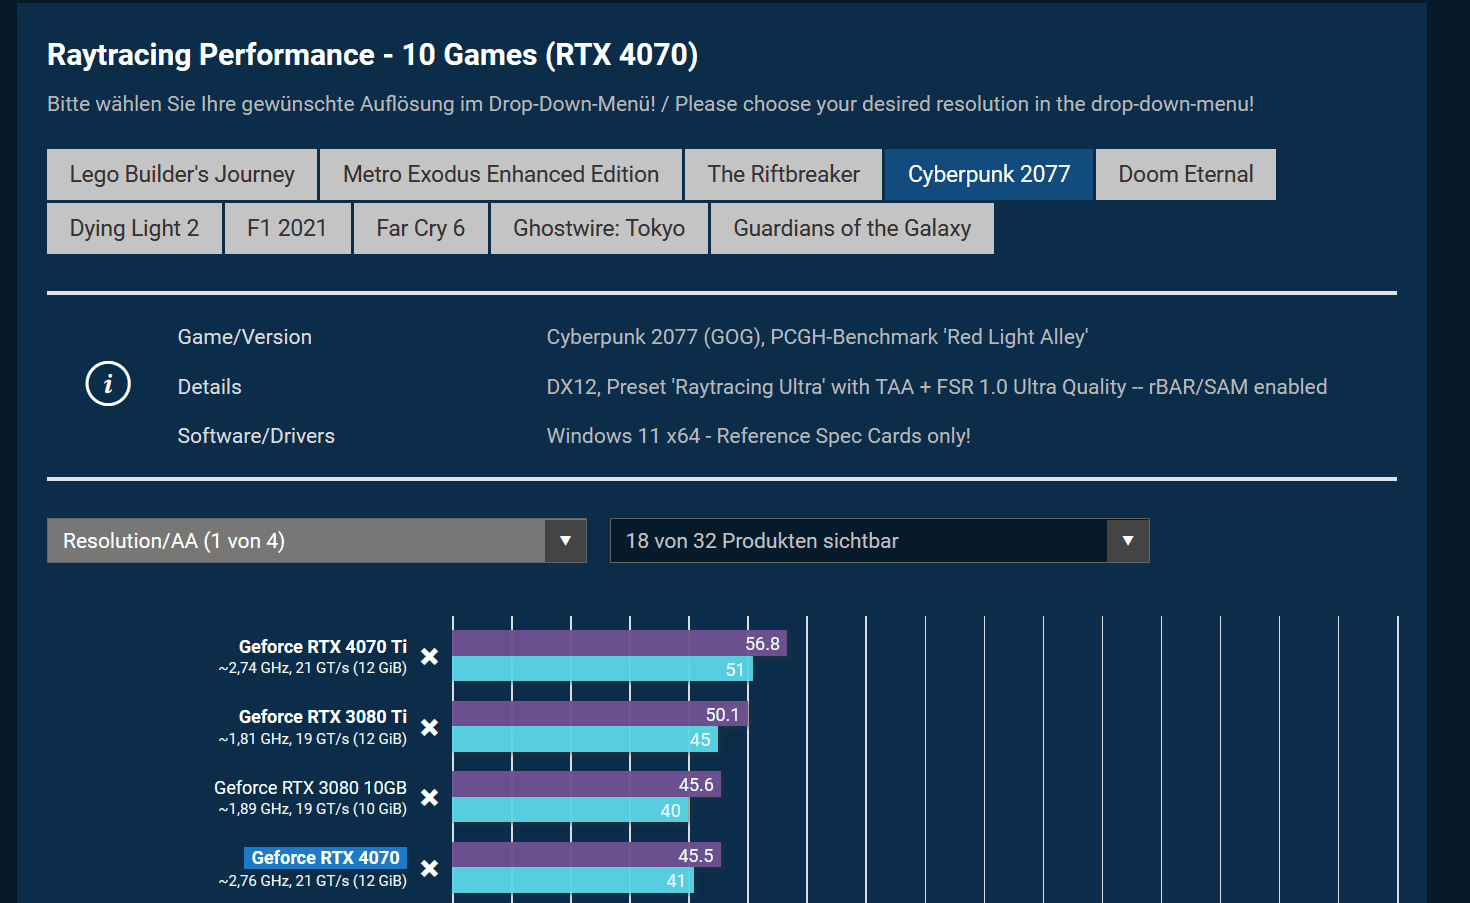Remove Geforce RTX 3080 Ti with X icon

429,727
